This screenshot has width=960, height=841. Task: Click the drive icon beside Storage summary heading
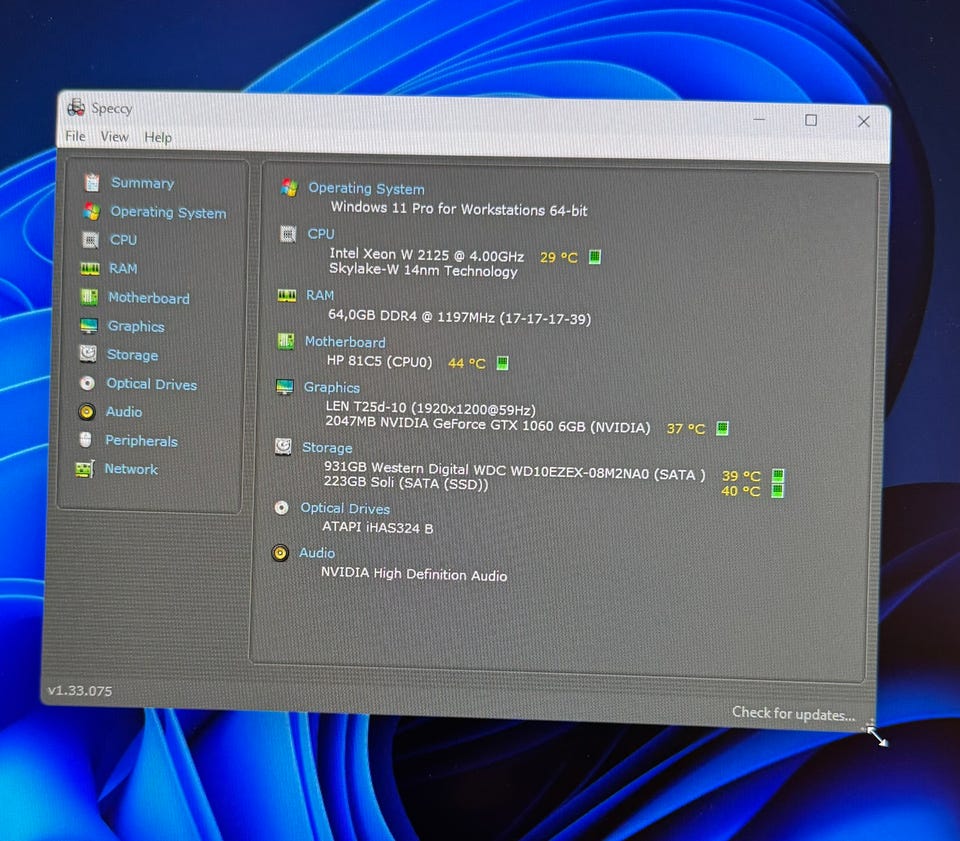(x=283, y=446)
